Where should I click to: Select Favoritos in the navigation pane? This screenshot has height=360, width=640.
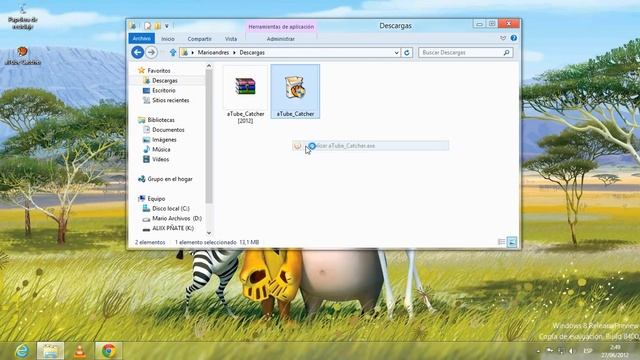pos(159,71)
